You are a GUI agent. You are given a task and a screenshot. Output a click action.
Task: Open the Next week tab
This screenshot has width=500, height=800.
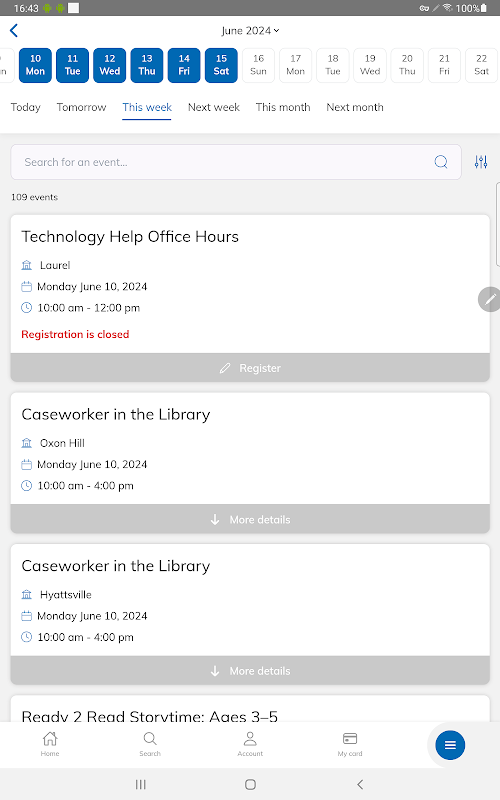[x=214, y=107]
